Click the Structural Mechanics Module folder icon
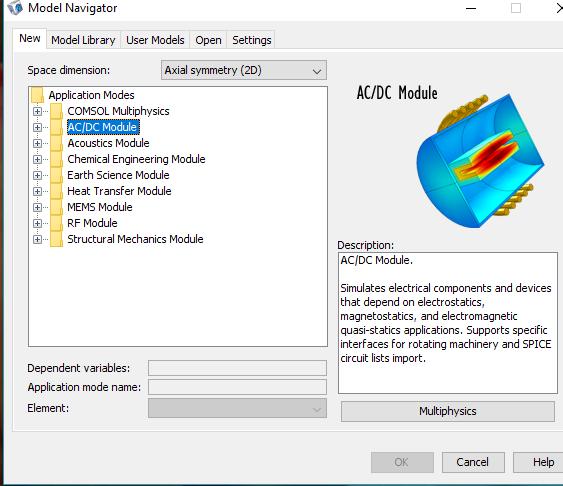This screenshot has height=486, width=563. click(56, 239)
